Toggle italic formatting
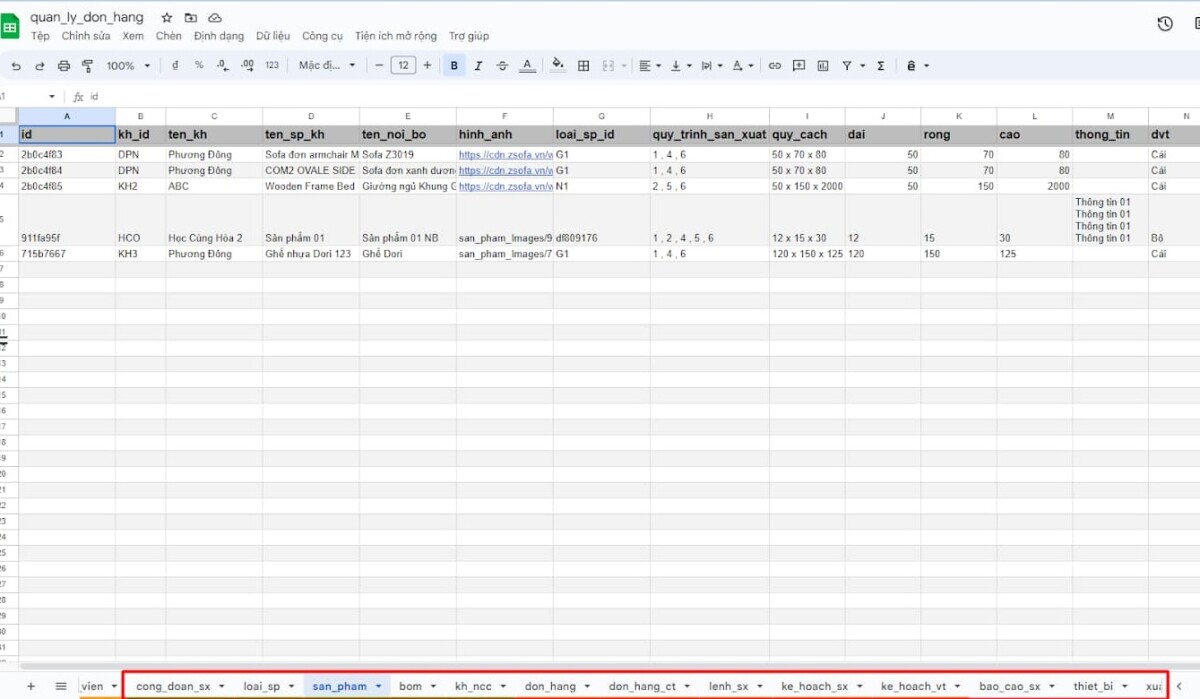 [x=478, y=65]
